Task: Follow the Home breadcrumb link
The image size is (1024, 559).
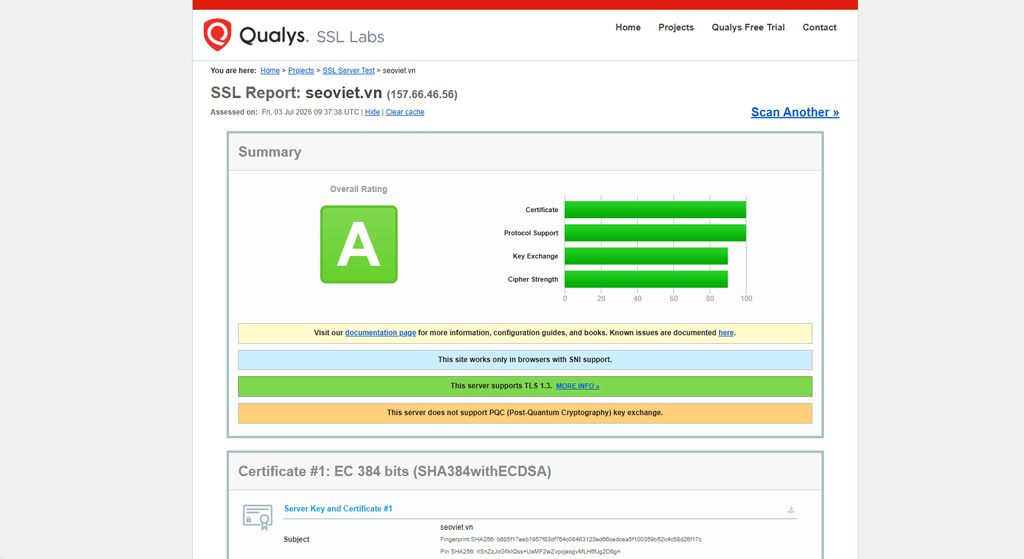Action: [x=270, y=71]
